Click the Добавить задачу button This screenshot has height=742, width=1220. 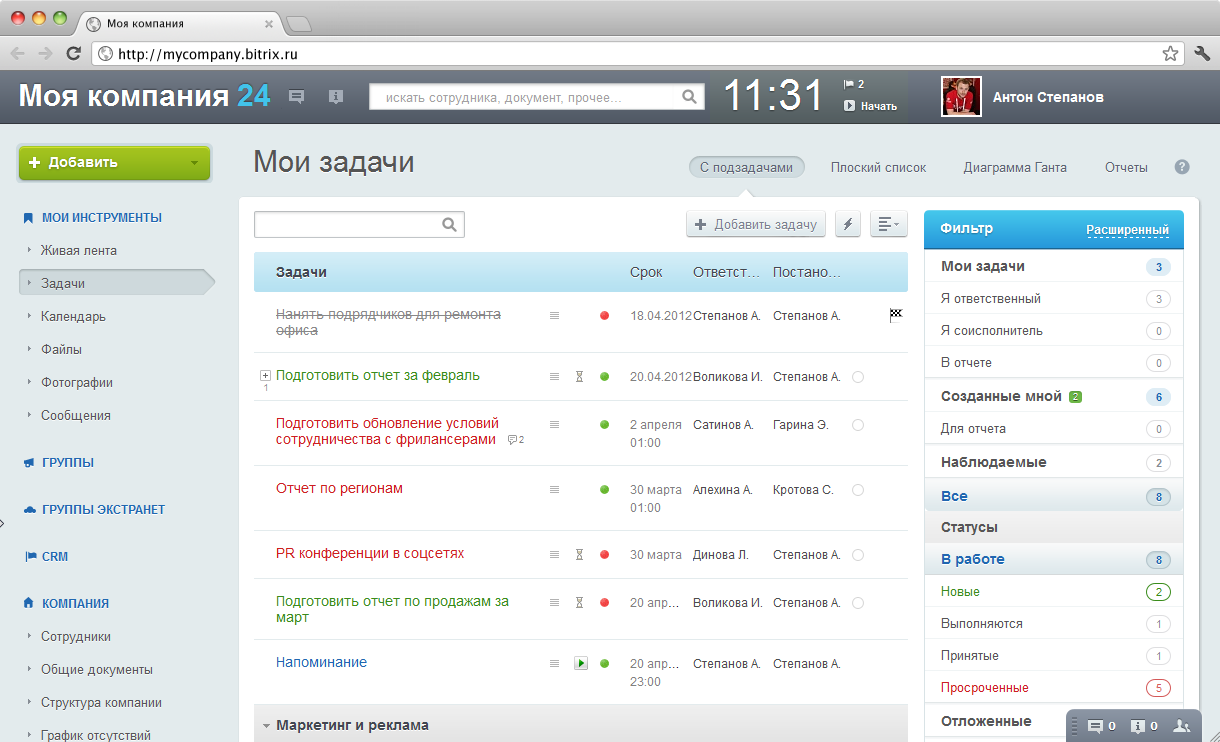(756, 225)
